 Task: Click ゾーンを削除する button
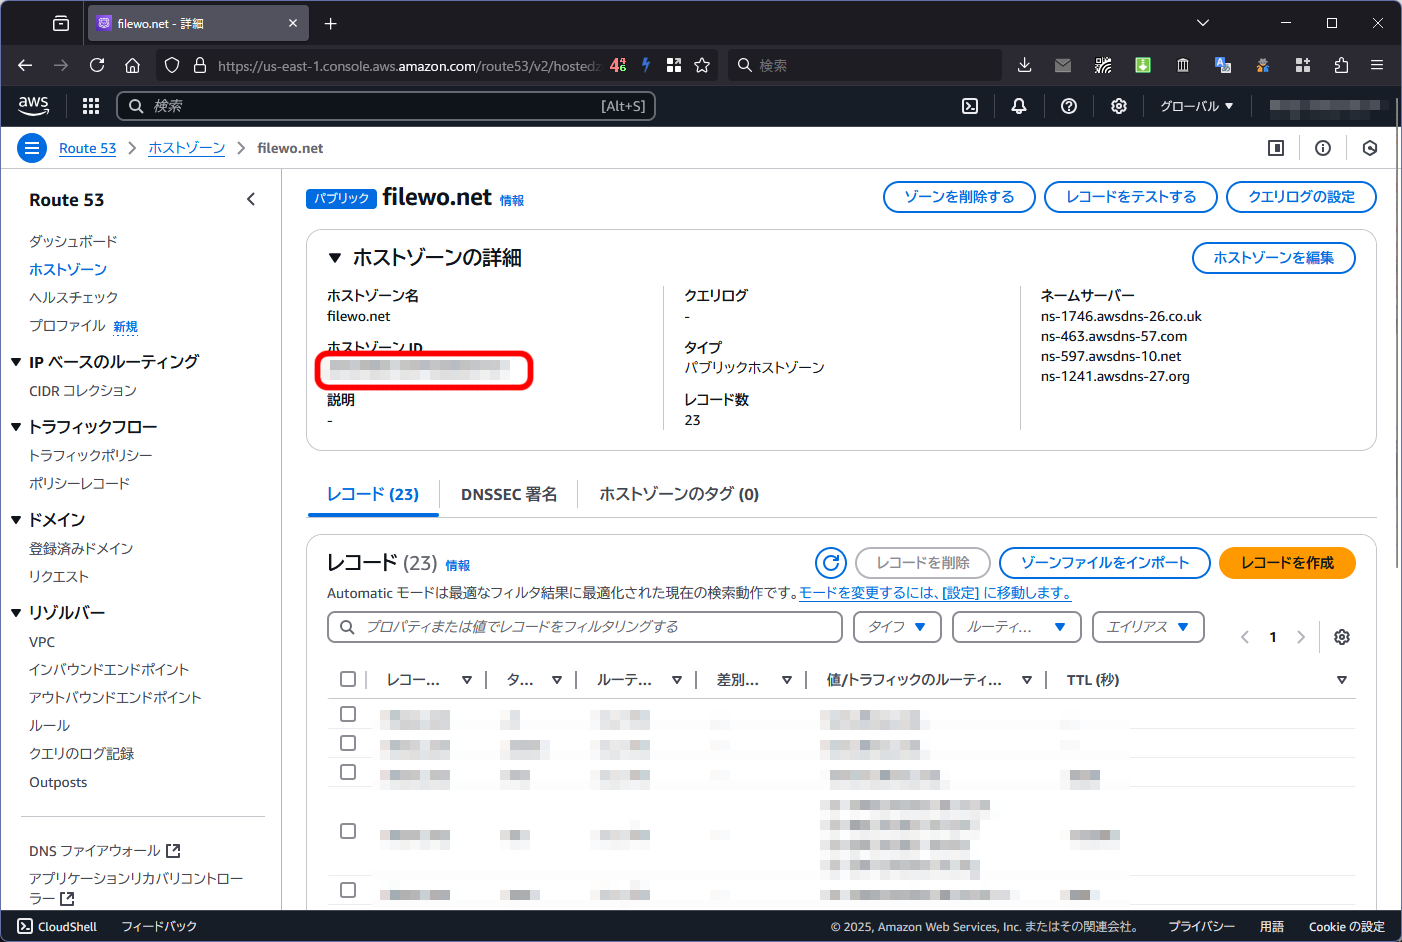tap(959, 197)
